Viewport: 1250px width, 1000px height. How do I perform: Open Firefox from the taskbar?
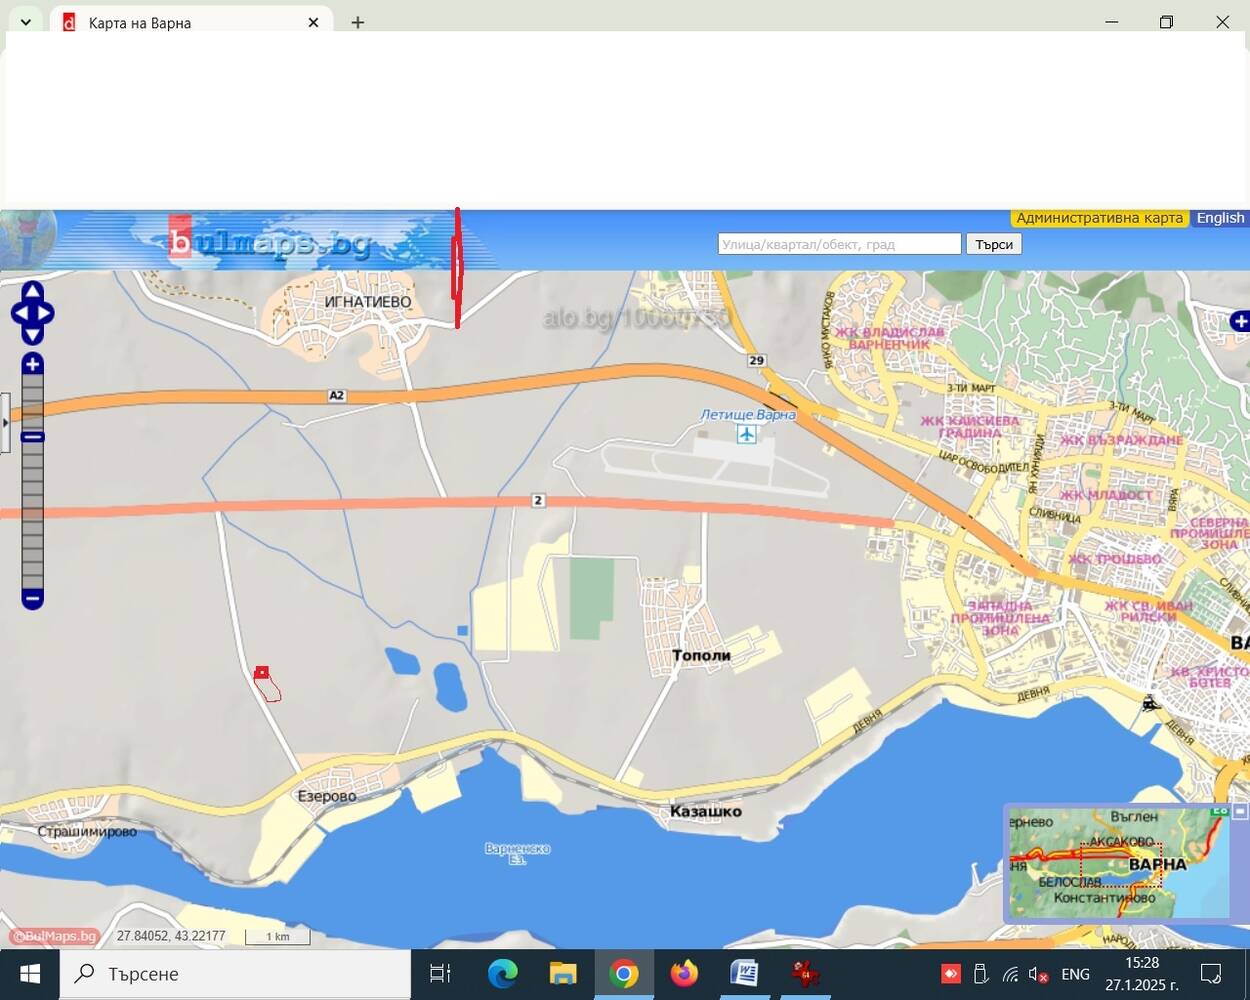point(684,973)
